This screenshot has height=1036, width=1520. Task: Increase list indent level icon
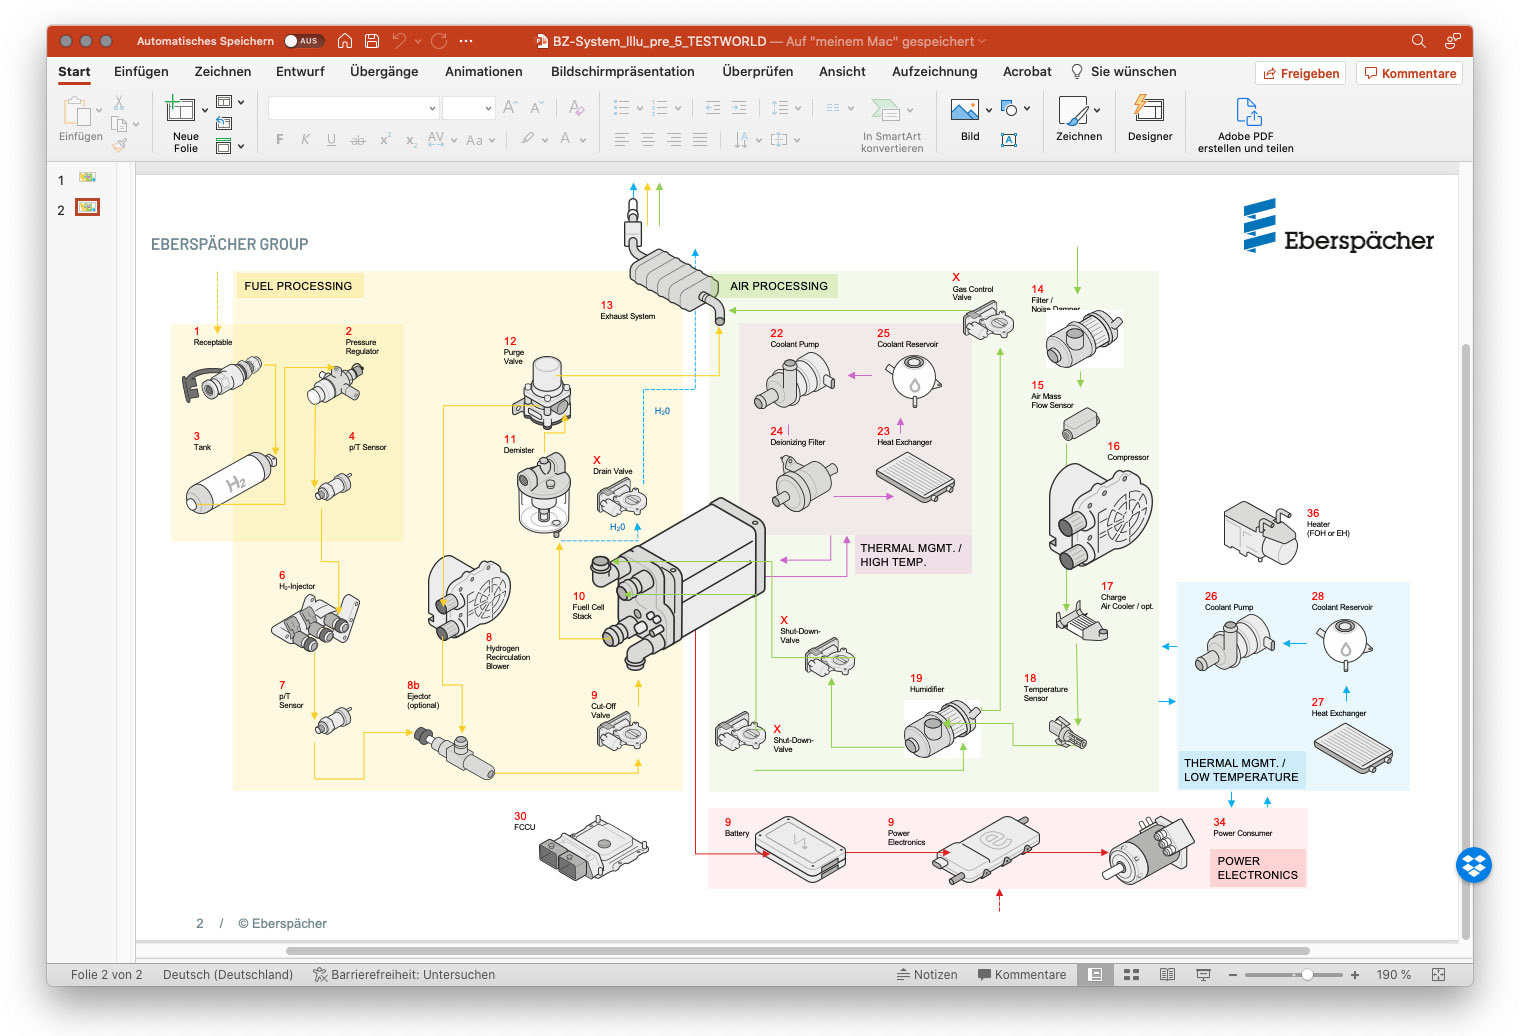739,107
